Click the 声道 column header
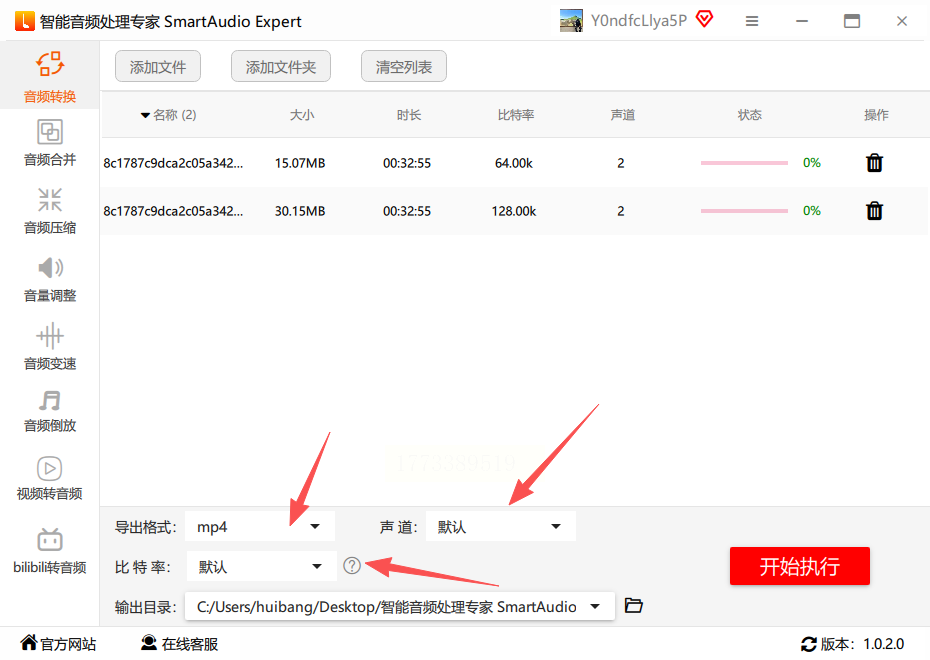Image resolution: width=930 pixels, height=660 pixels. click(x=622, y=115)
